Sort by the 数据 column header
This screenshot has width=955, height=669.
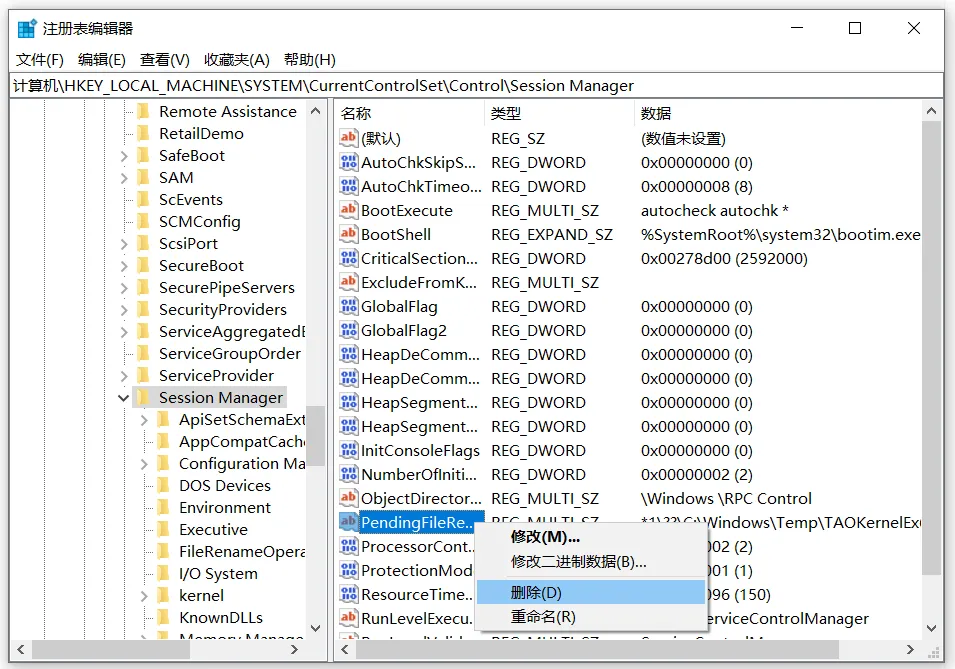[x=778, y=113]
